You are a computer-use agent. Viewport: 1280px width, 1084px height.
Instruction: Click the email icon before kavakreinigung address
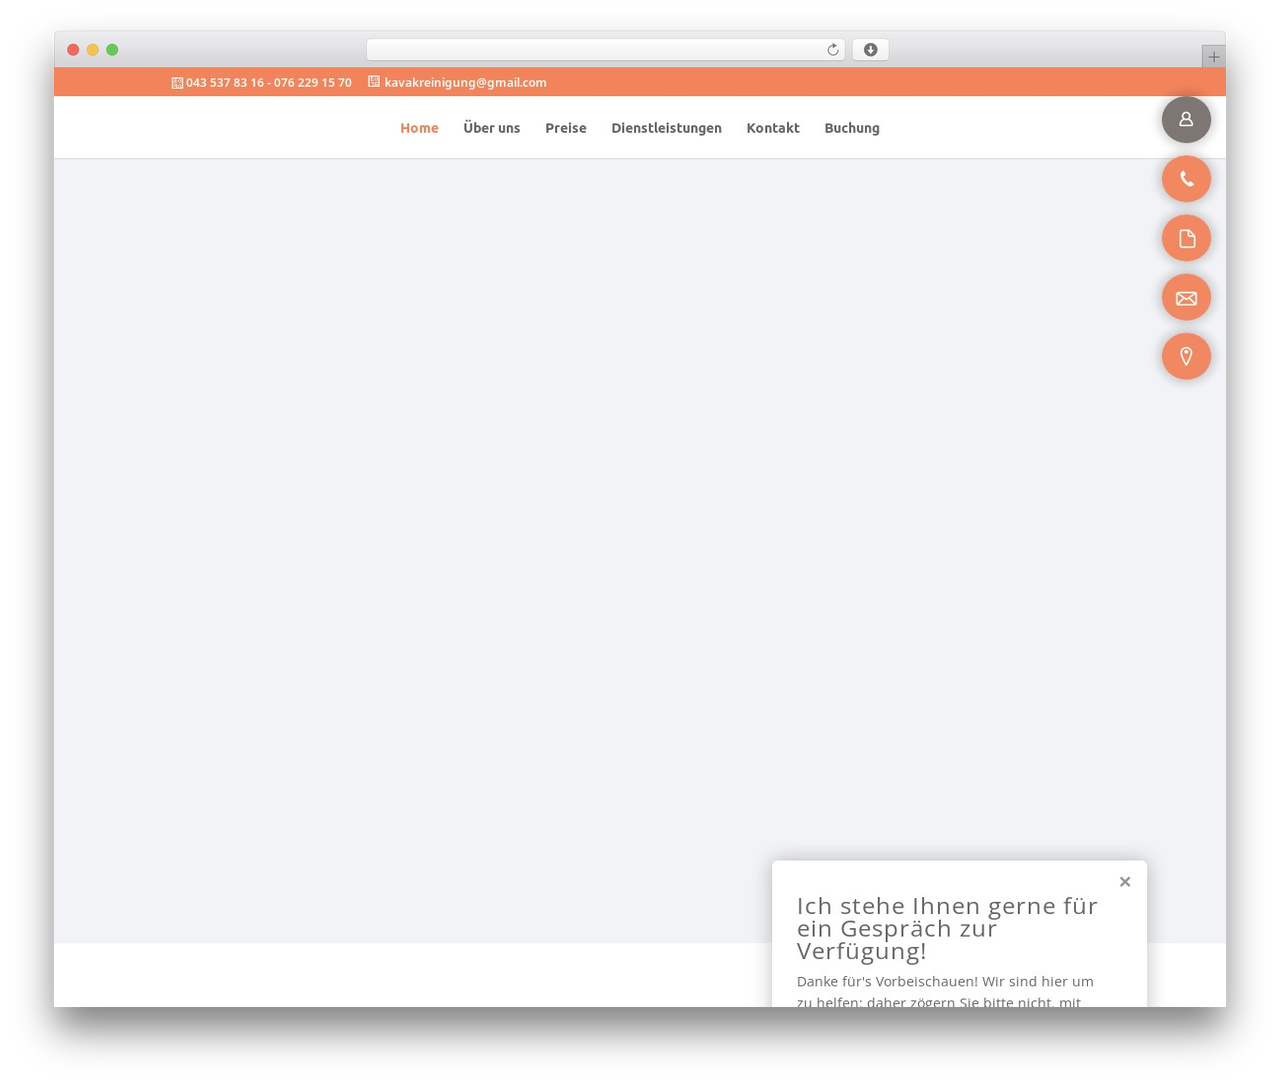tap(374, 82)
